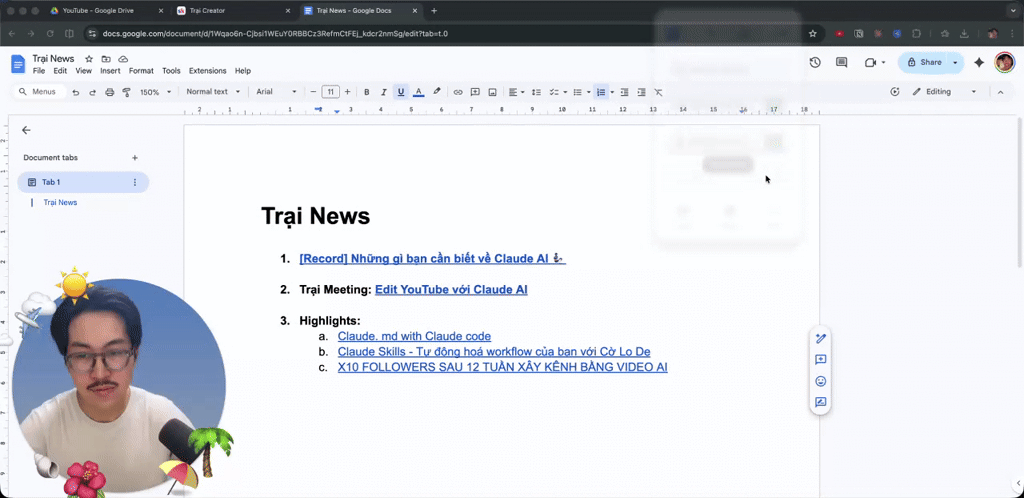1024x498 pixels.
Task: Open the zoom 150% dropdown
Action: coord(155,92)
